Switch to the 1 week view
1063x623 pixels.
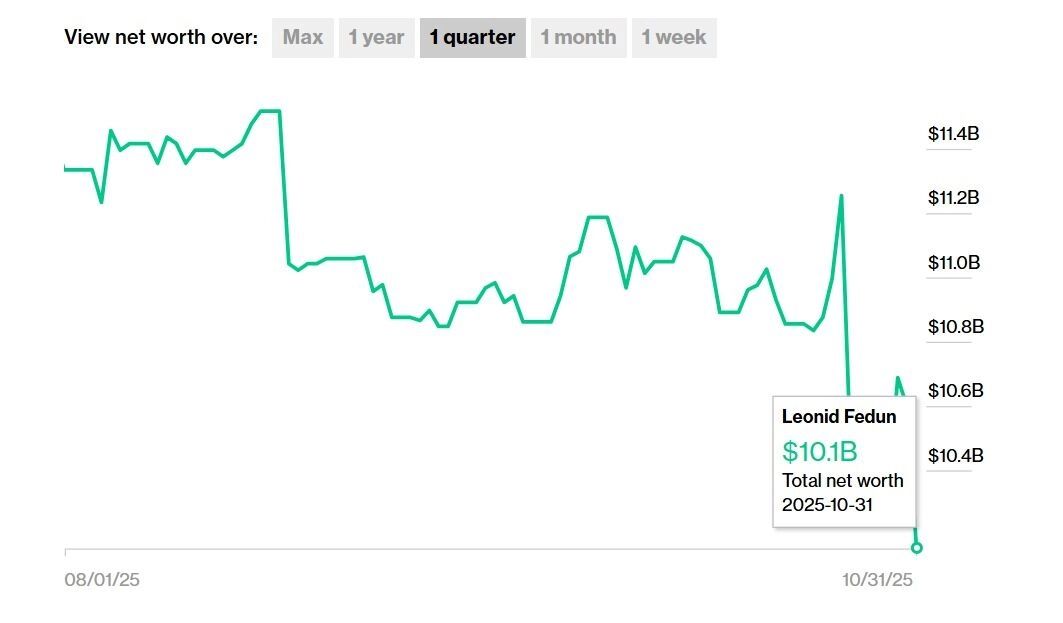pyautogui.click(x=673, y=38)
